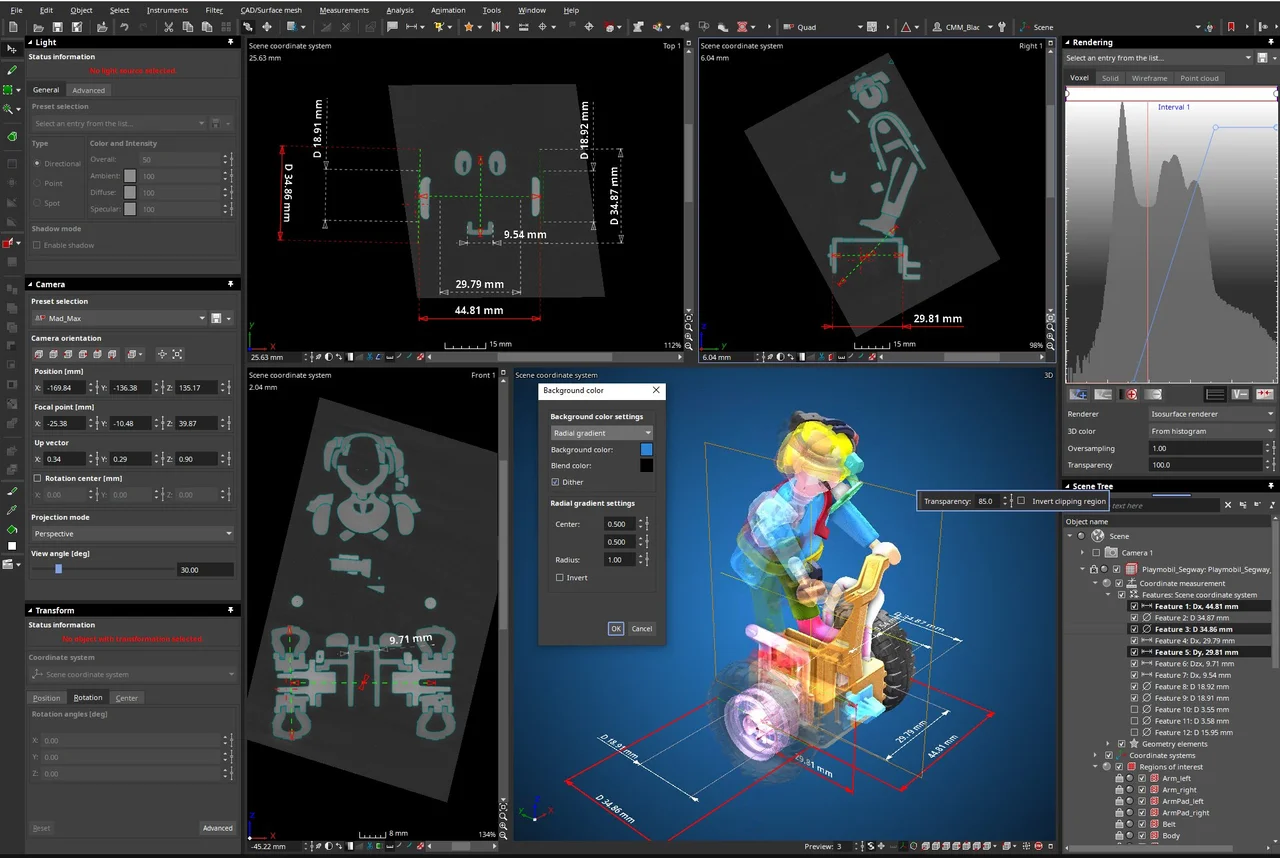Expand the Geometry elements tree node
1280x858 pixels.
click(1108, 744)
